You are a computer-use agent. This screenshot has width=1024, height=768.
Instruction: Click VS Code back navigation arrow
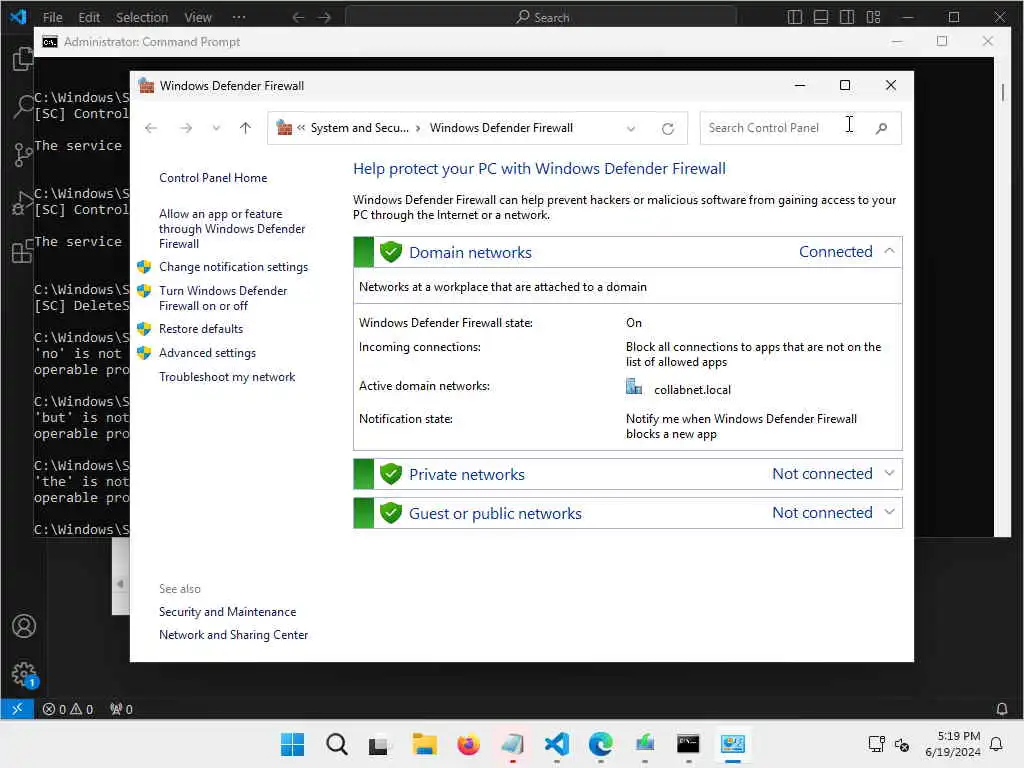(x=298, y=17)
